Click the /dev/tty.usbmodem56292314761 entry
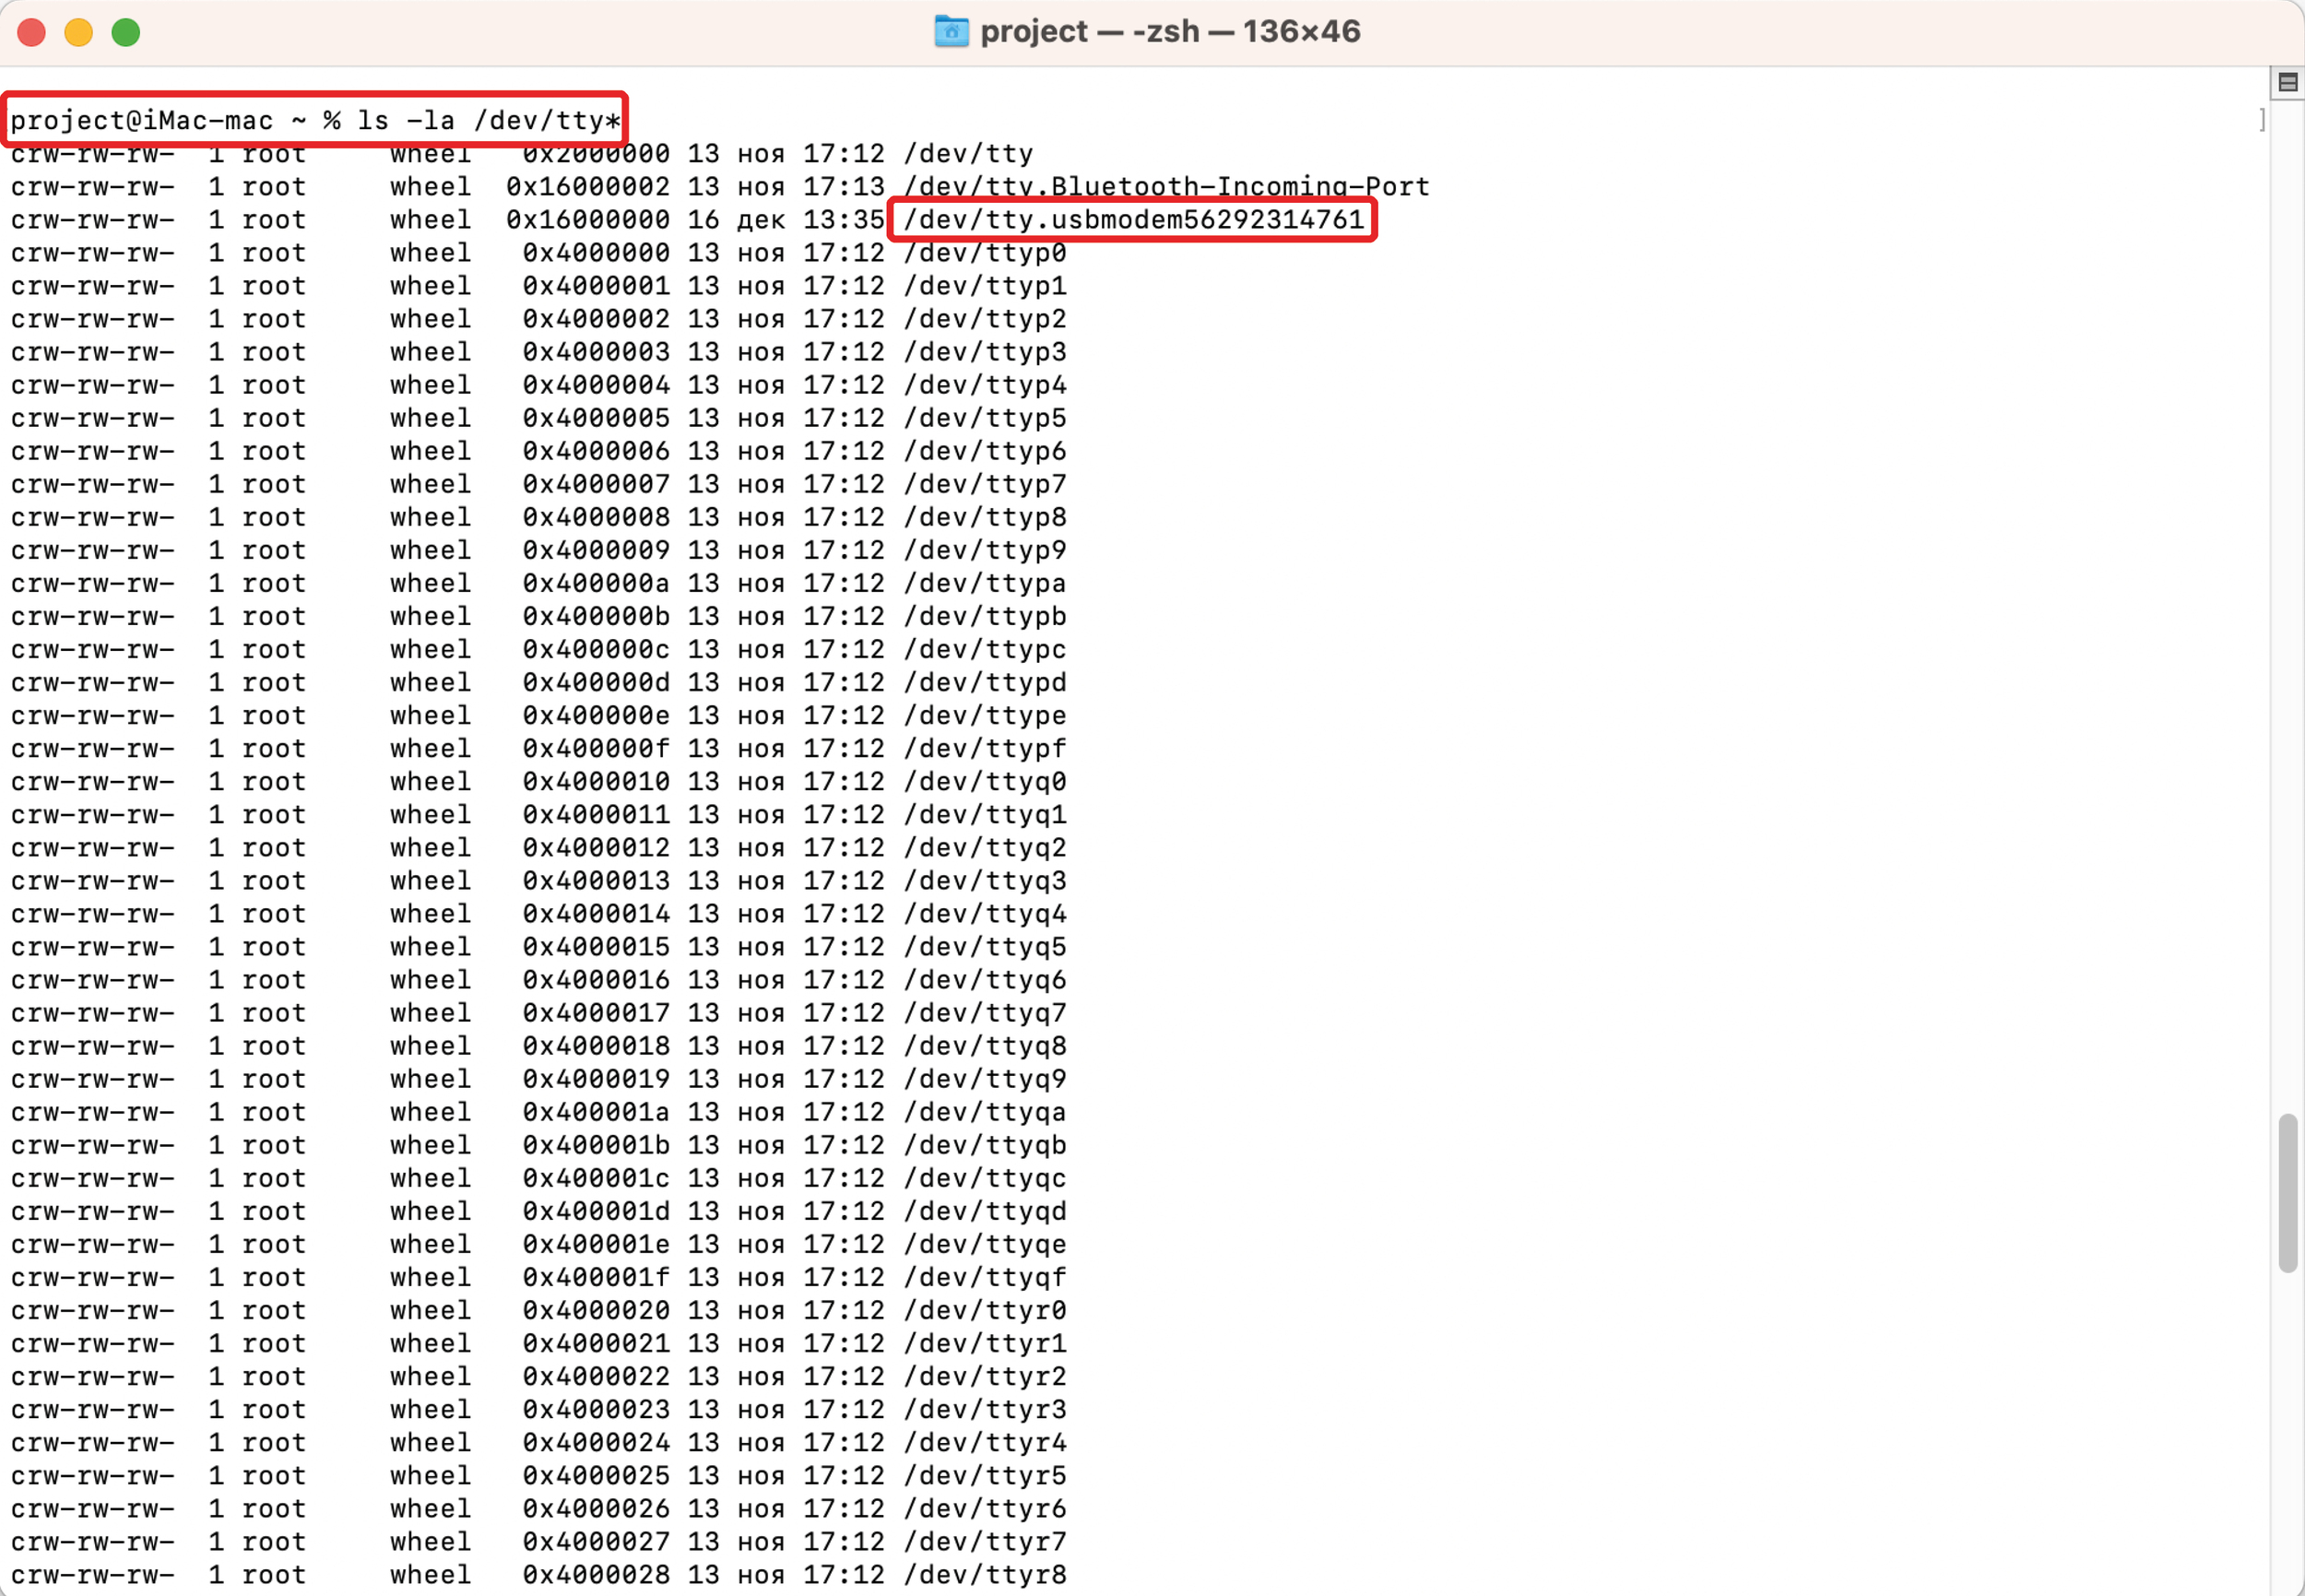This screenshot has width=2305, height=1596. coord(1133,219)
